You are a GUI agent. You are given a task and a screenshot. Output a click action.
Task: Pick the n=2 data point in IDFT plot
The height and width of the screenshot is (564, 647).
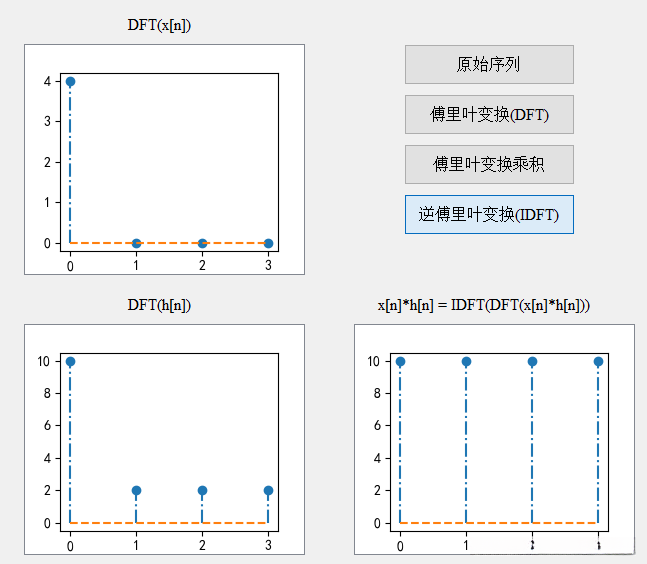(x=532, y=361)
